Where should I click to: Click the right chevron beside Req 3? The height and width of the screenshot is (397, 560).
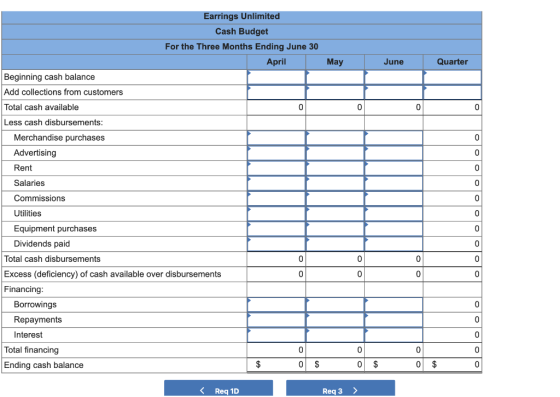tap(355, 390)
